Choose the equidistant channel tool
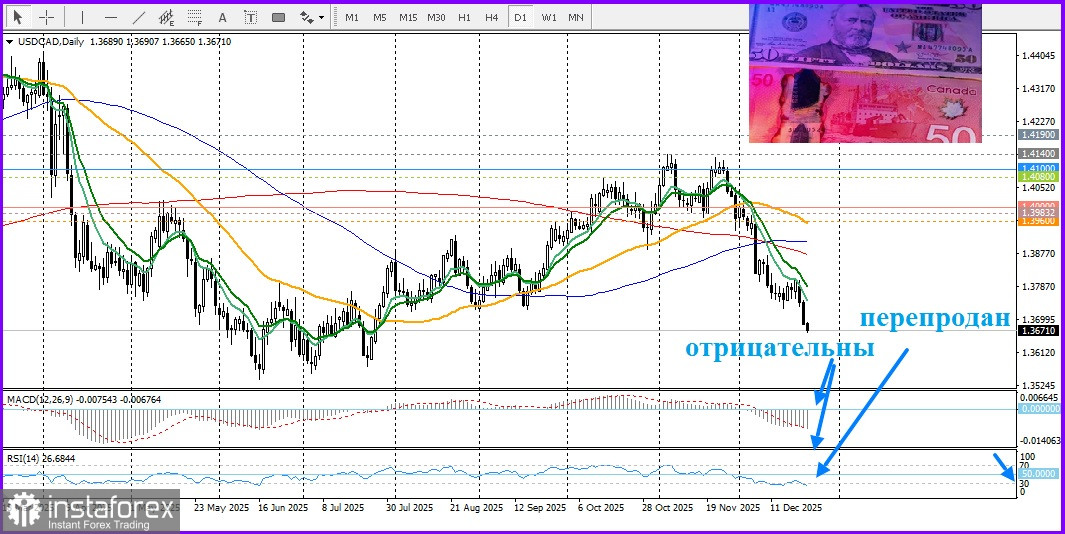 click(x=167, y=17)
